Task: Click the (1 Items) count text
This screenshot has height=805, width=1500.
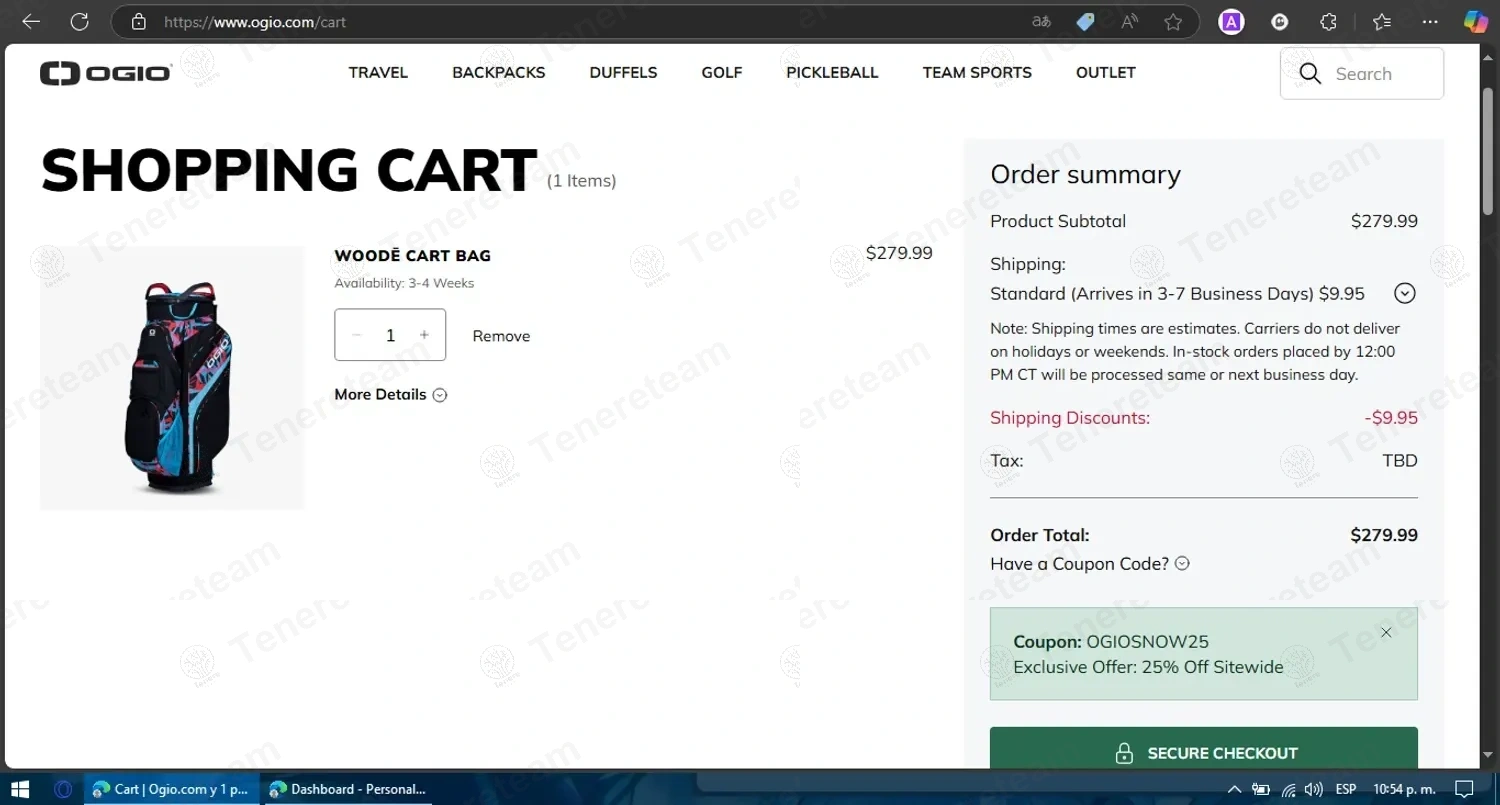Action: 581,181
